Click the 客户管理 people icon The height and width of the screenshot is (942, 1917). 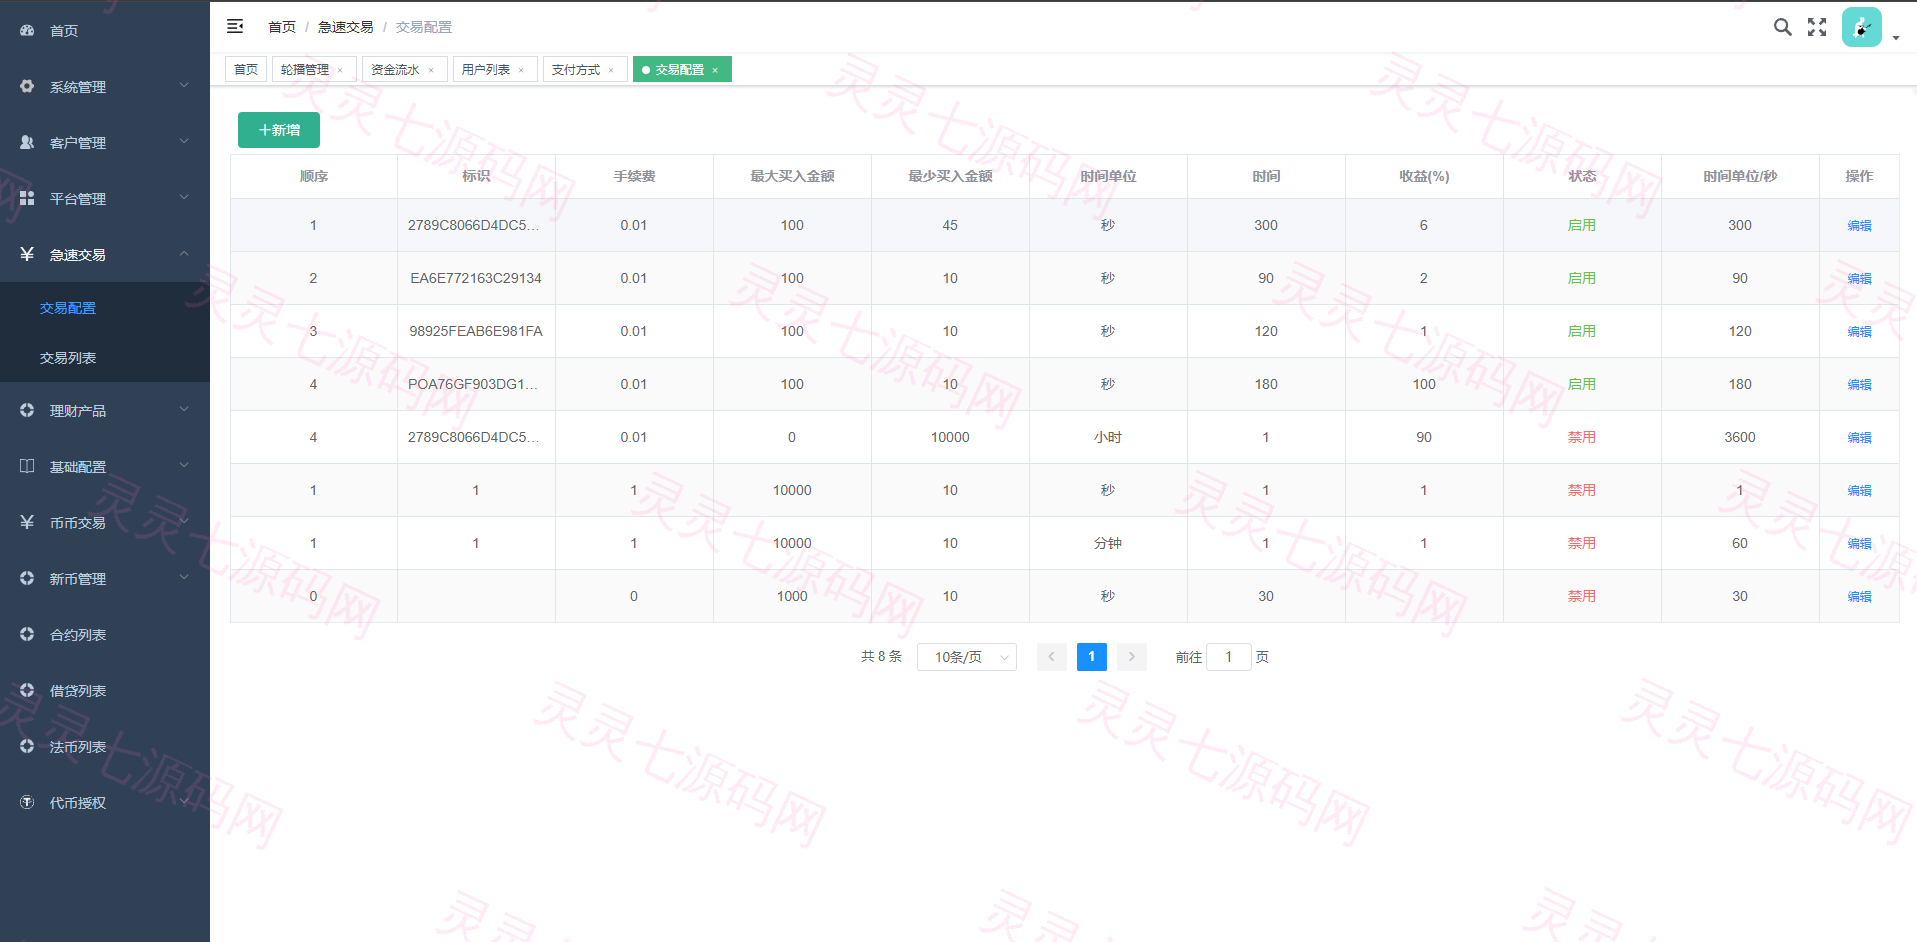[x=27, y=143]
